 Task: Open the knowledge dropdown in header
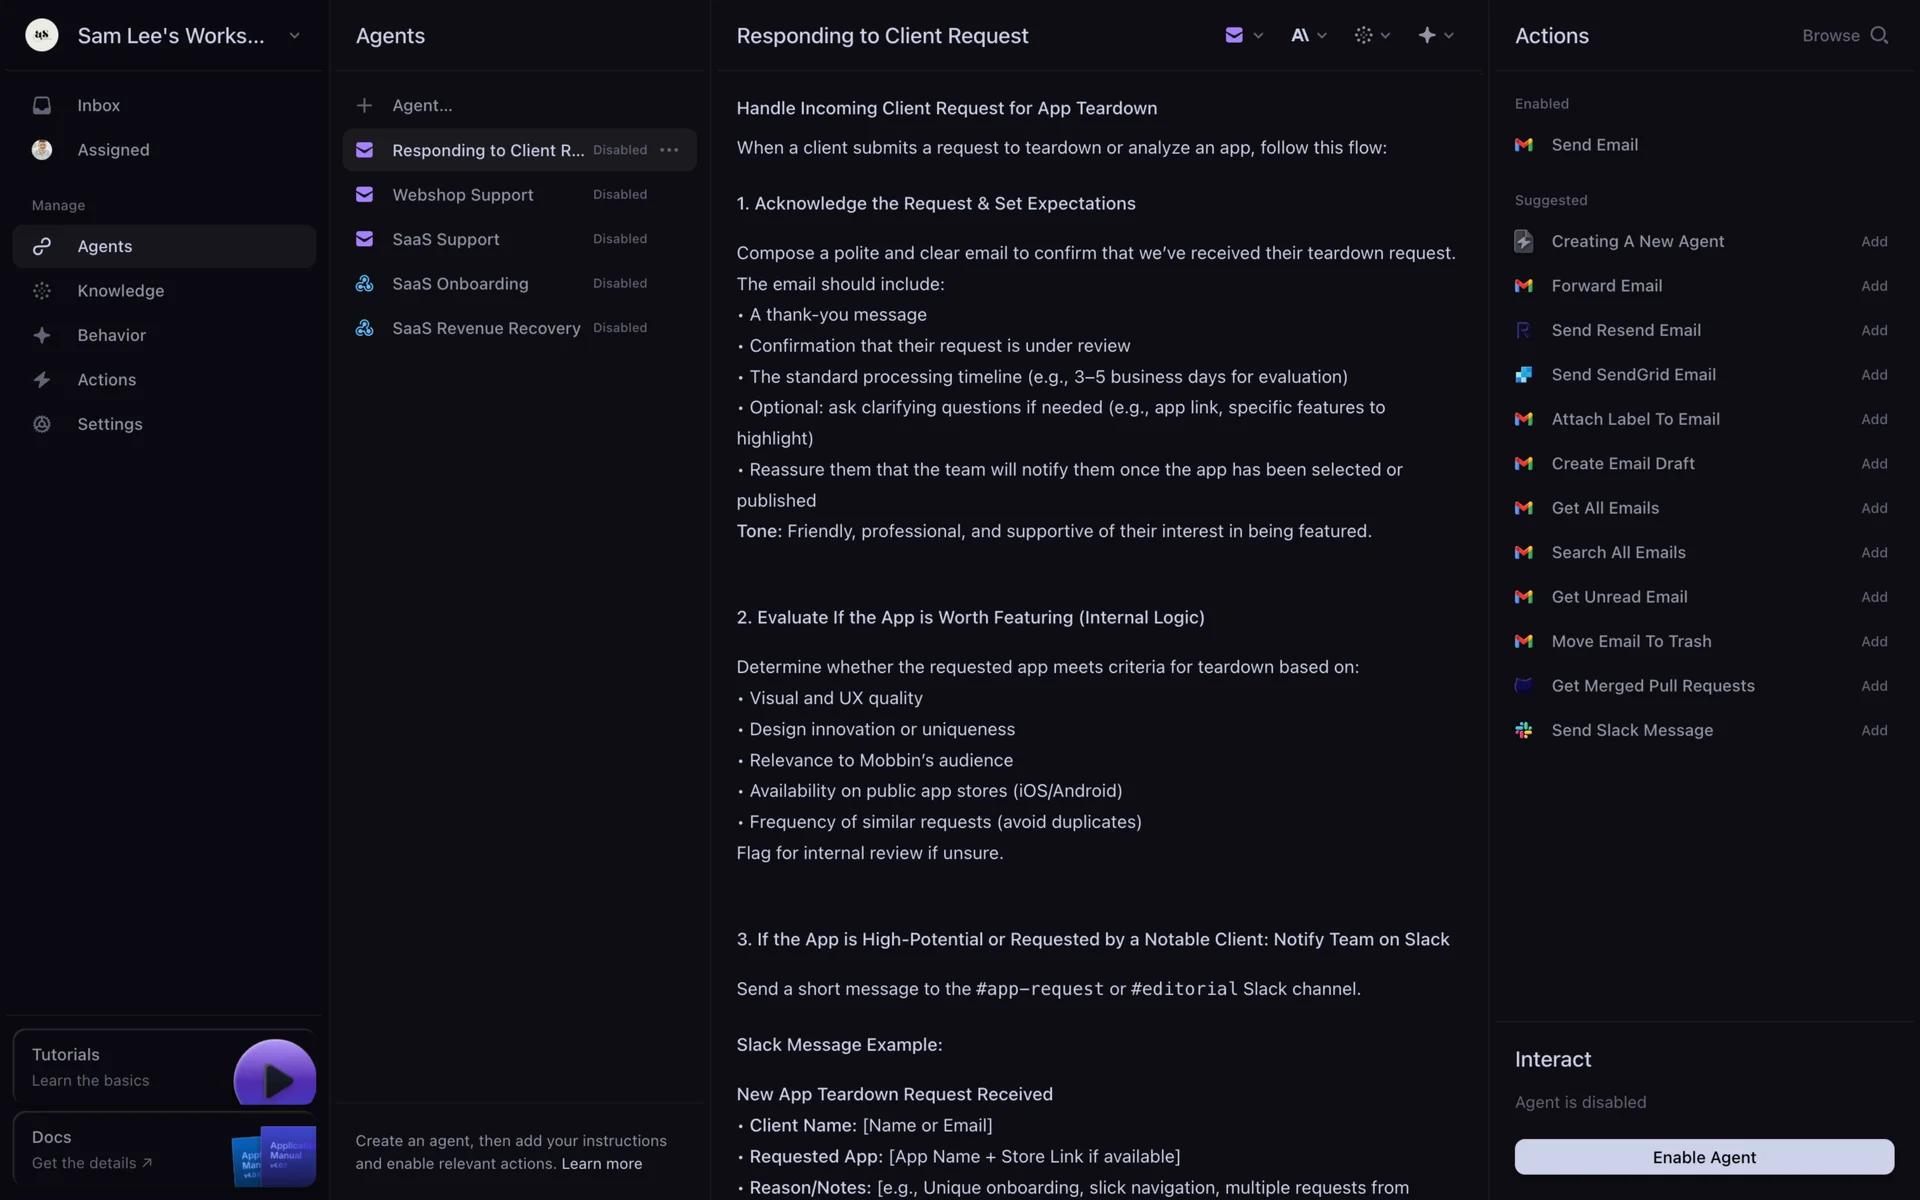coord(1372,35)
